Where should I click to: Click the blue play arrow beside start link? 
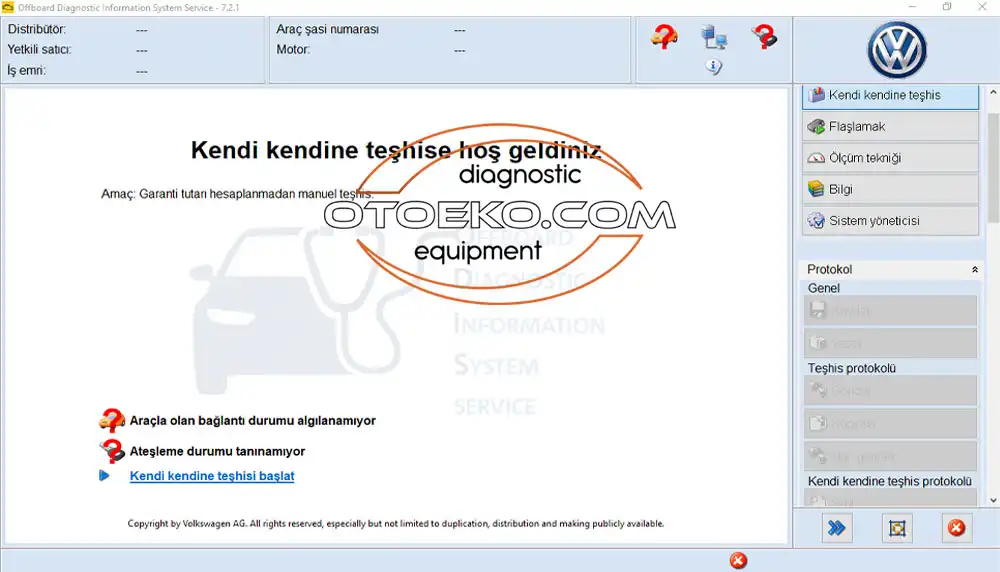click(x=105, y=476)
